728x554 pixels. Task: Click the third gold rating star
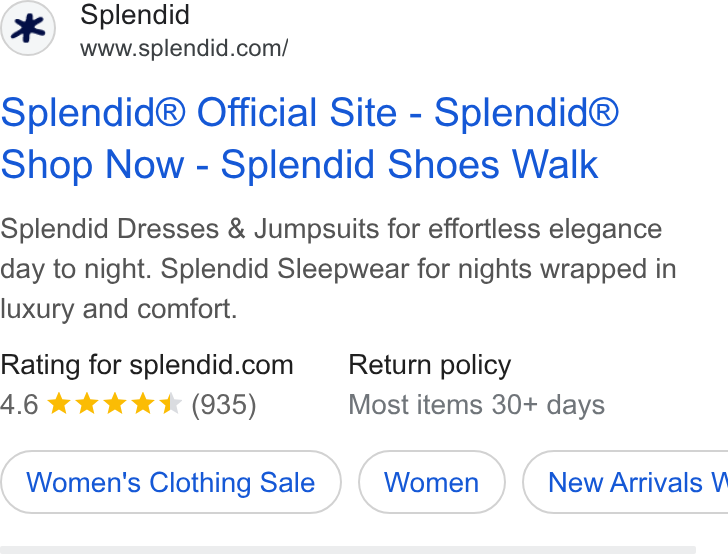point(115,403)
